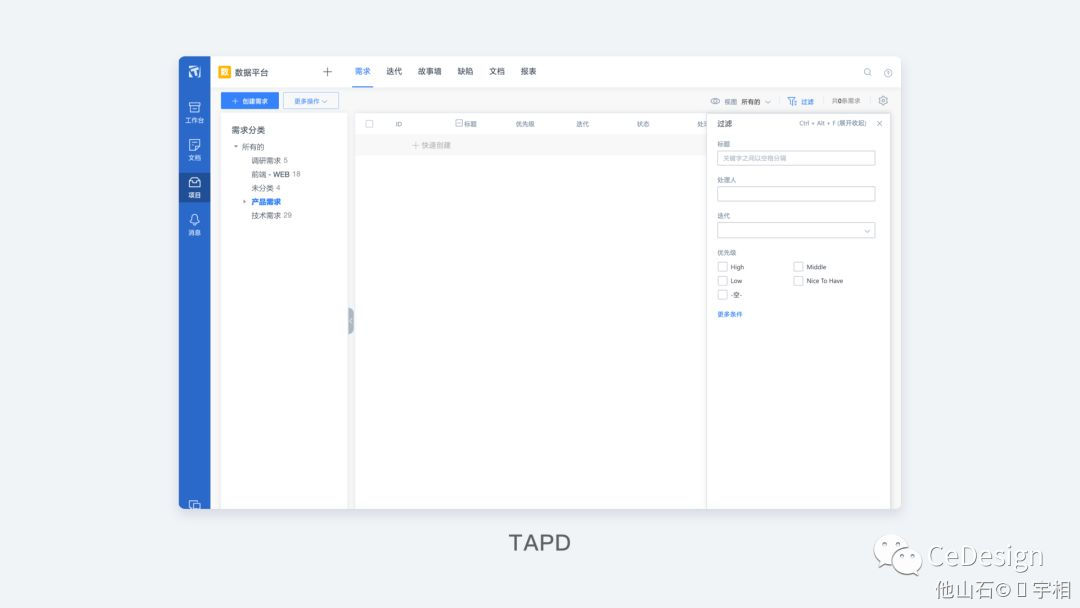
Task: Check the Nice To Have priority checkbox
Action: click(x=798, y=281)
